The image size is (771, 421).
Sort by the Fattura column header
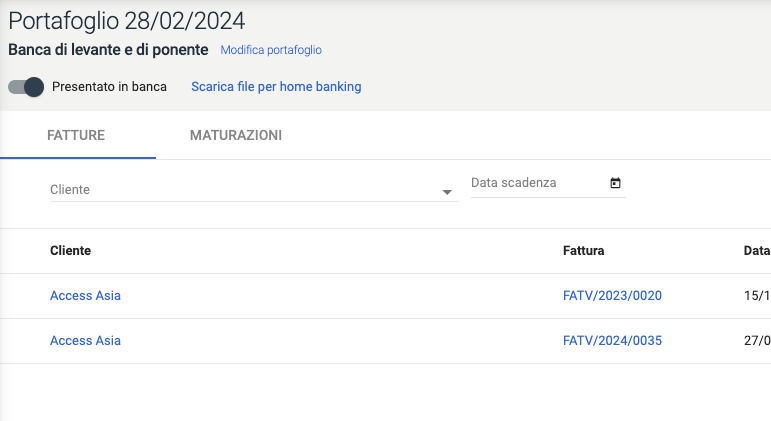pyautogui.click(x=584, y=251)
